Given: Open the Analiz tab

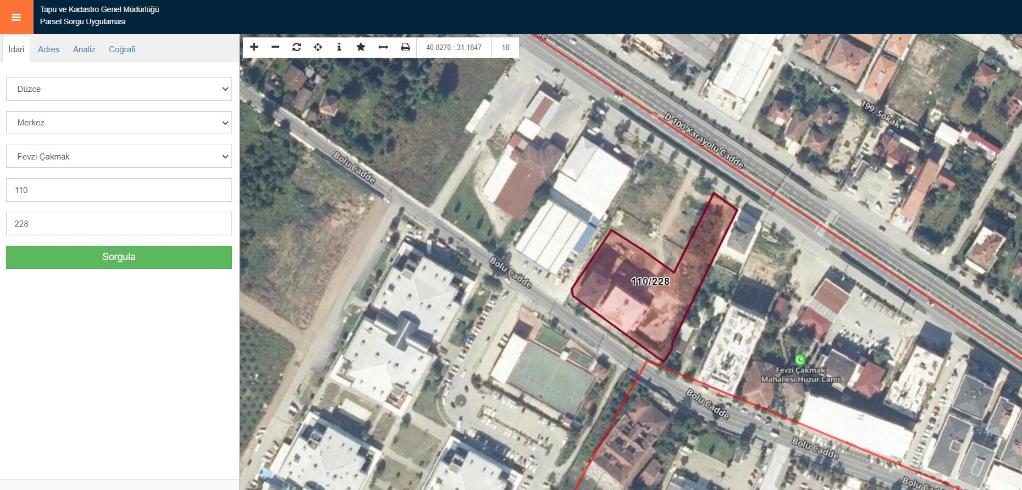Looking at the screenshot, I should (83, 49).
